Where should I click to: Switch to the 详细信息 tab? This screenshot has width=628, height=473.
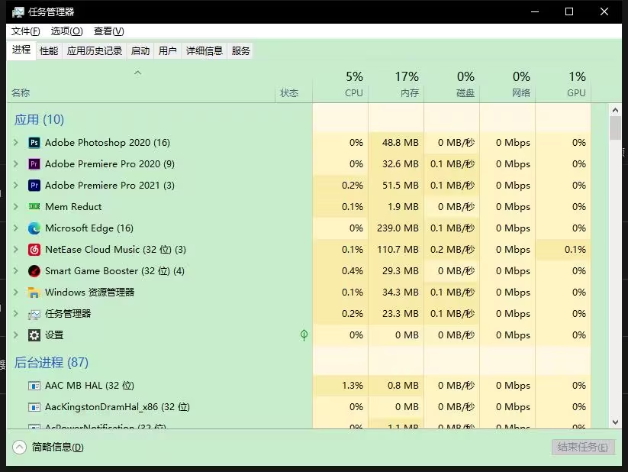[204, 51]
